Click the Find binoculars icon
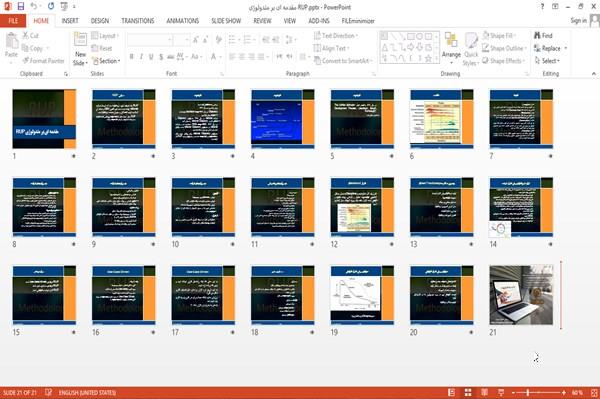Image resolution: width=600 pixels, height=399 pixels. 538,36
